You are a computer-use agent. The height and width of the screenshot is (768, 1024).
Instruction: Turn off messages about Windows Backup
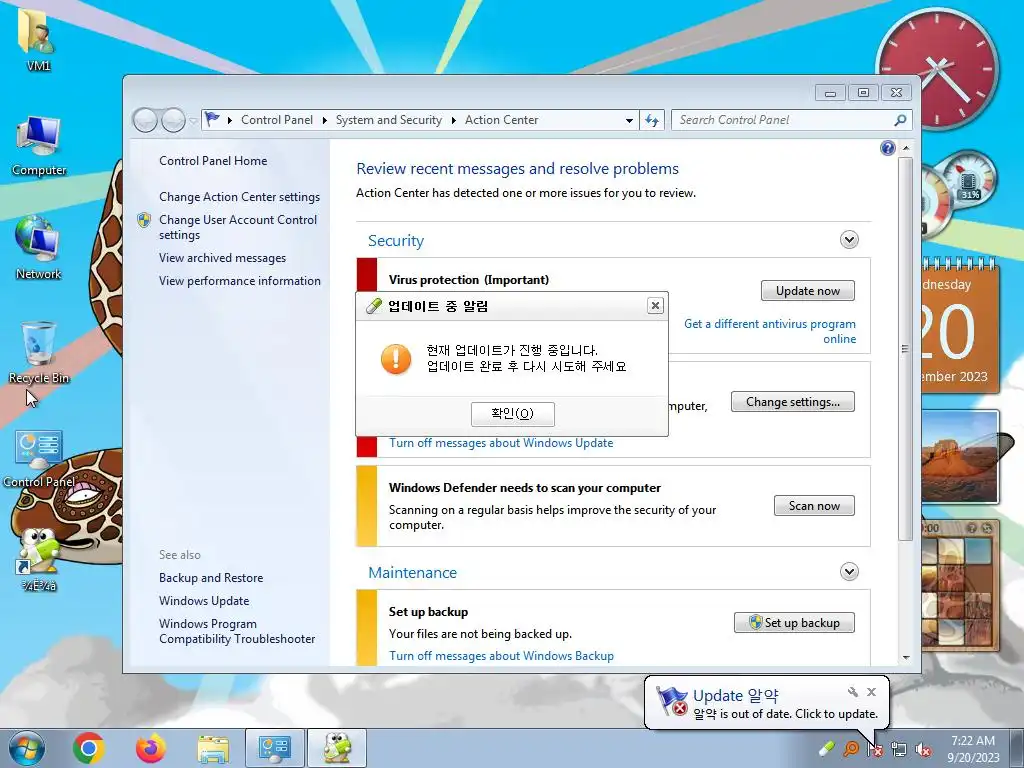click(502, 656)
